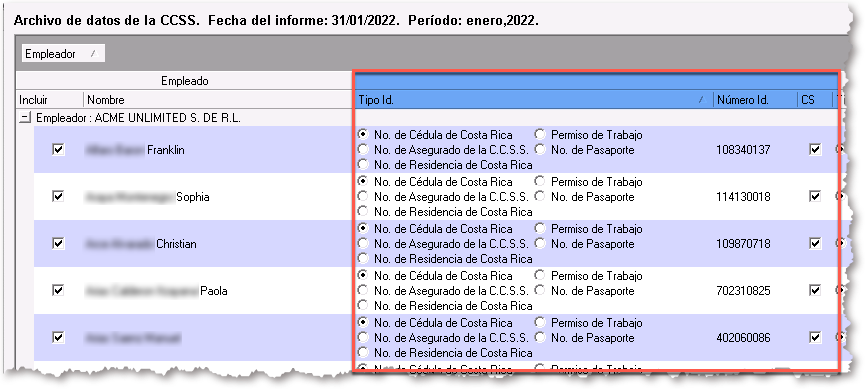Viewport: 865px width, 389px height.
Task: Select the employee name Franklin
Action: [x=165, y=150]
